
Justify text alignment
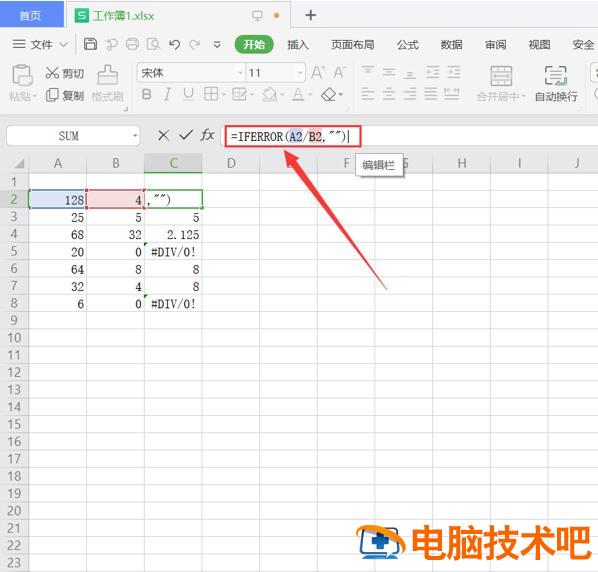pyautogui.click(x=431, y=94)
